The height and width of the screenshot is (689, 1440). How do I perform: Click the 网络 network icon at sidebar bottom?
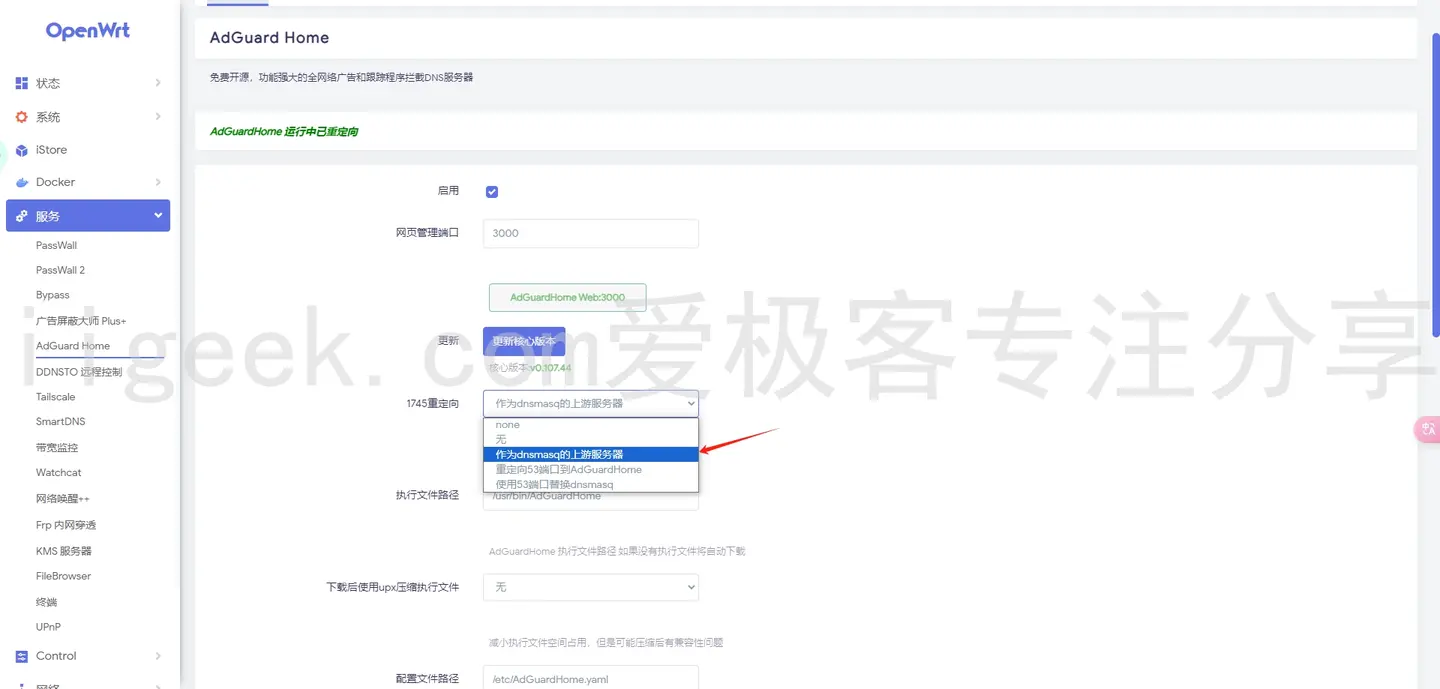[x=22, y=685]
